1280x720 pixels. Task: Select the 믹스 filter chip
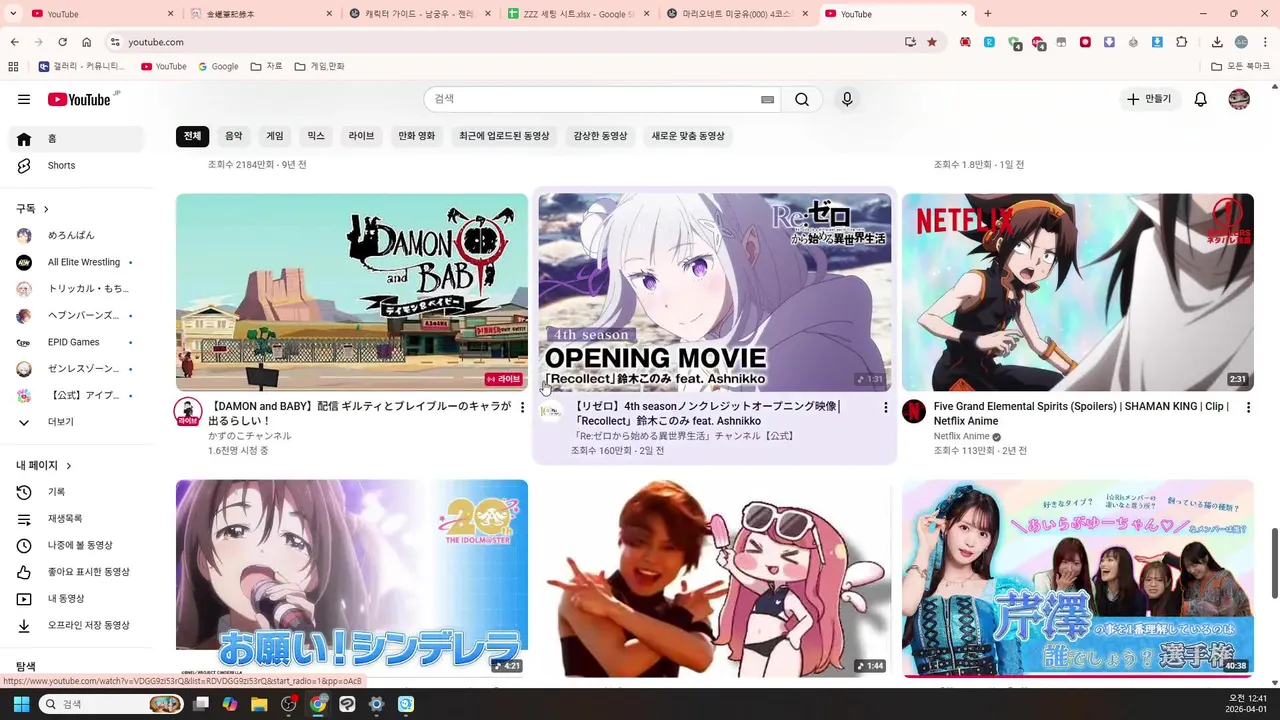point(316,135)
